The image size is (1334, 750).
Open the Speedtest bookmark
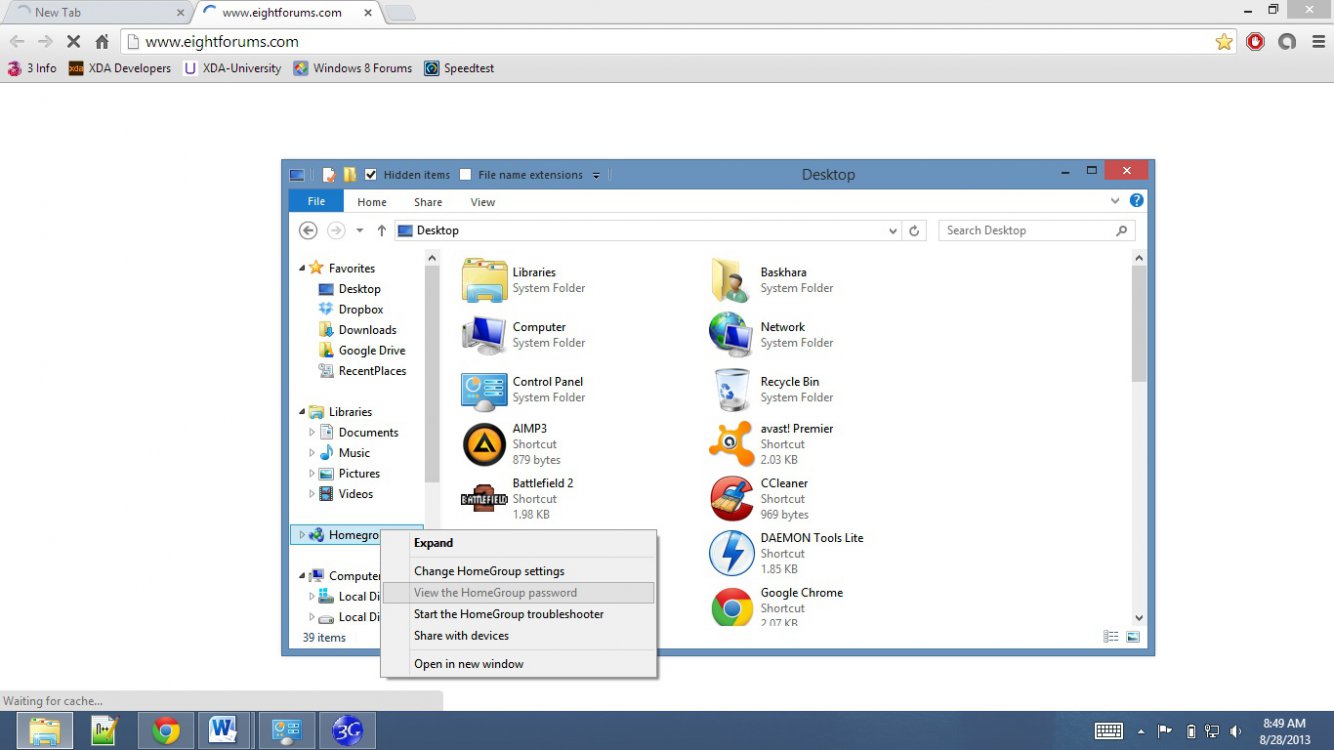point(459,68)
